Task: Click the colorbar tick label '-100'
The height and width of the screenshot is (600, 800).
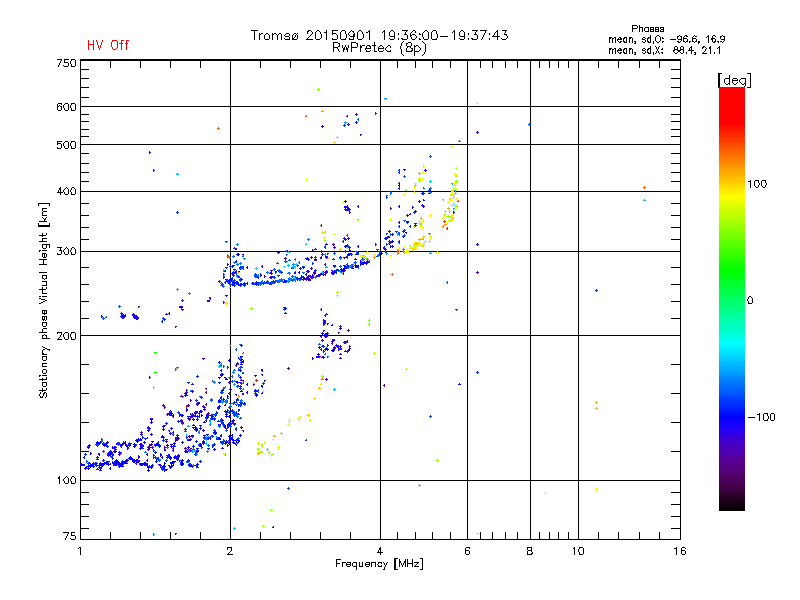Action: (761, 417)
